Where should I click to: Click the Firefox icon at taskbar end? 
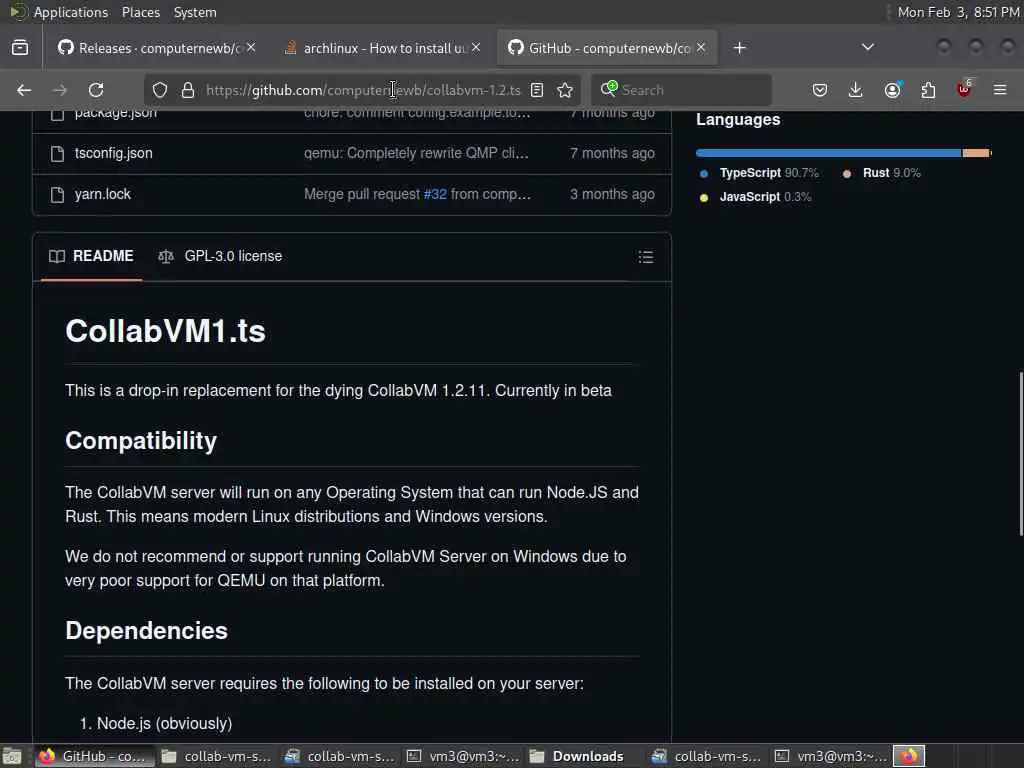pos(909,756)
